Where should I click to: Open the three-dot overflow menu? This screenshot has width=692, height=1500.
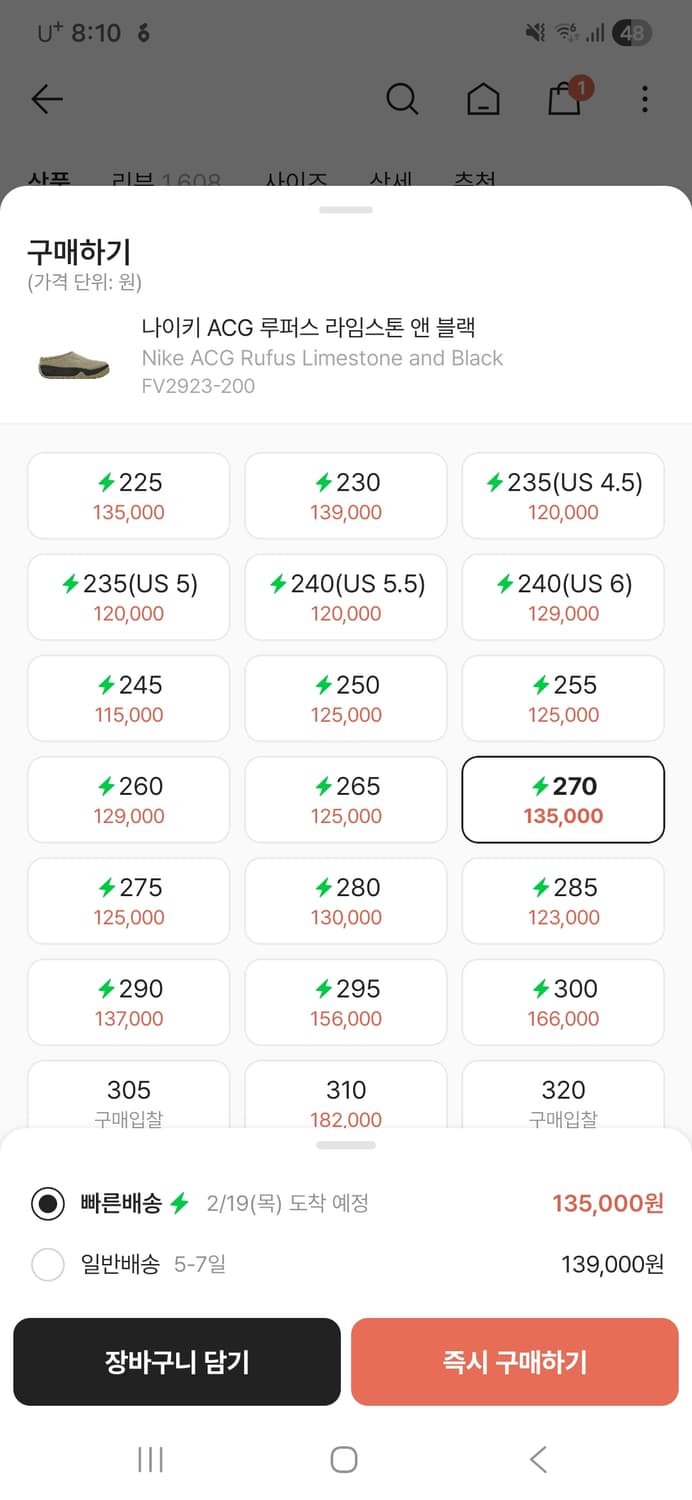click(x=645, y=99)
